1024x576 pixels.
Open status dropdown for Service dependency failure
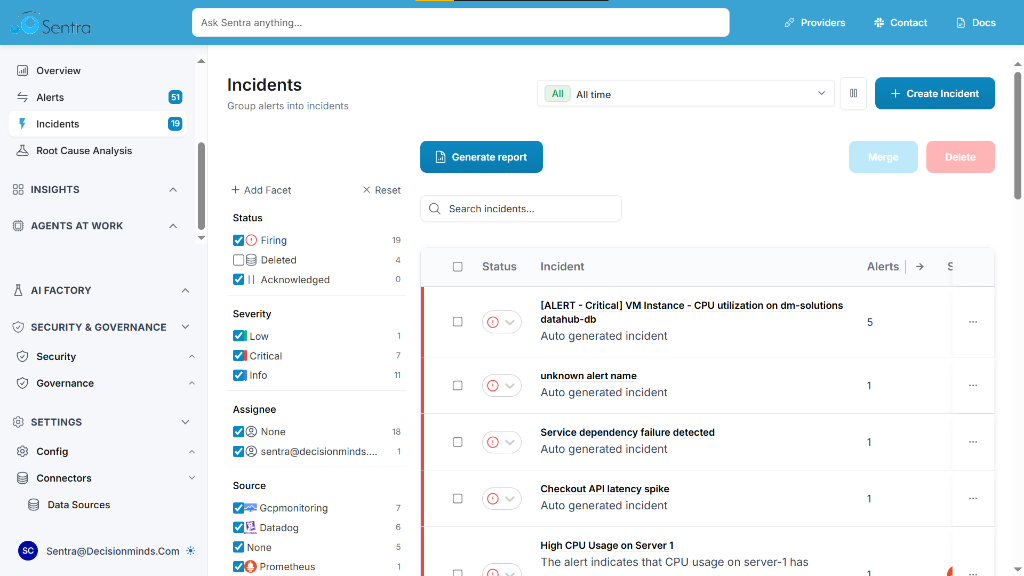pyautogui.click(x=502, y=442)
